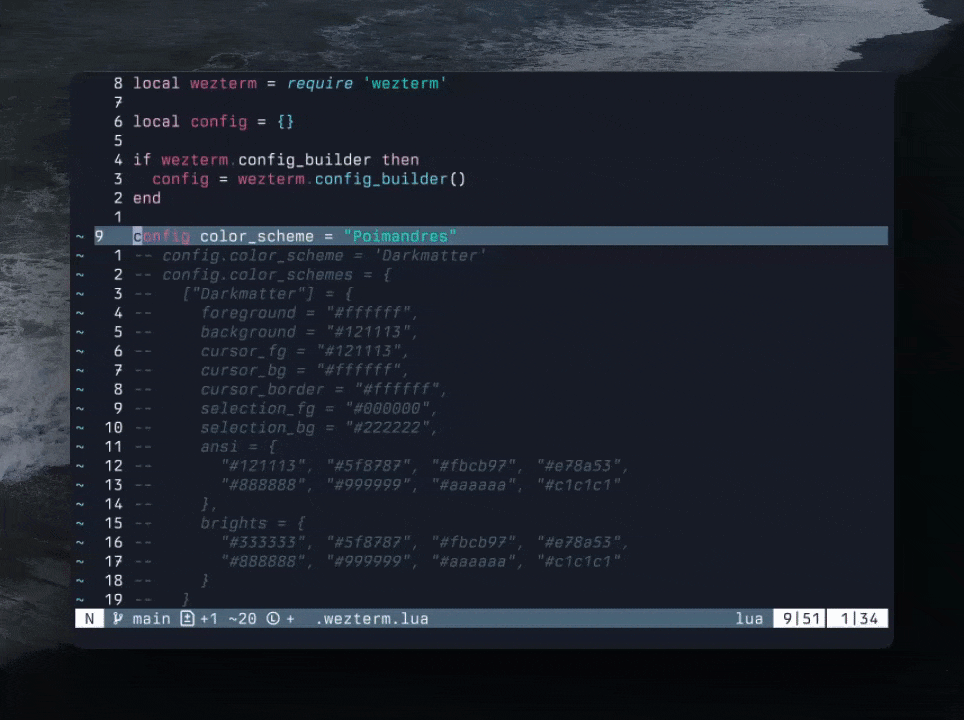Click the '1|34' column position indicator
The image size is (964, 720).
858,619
